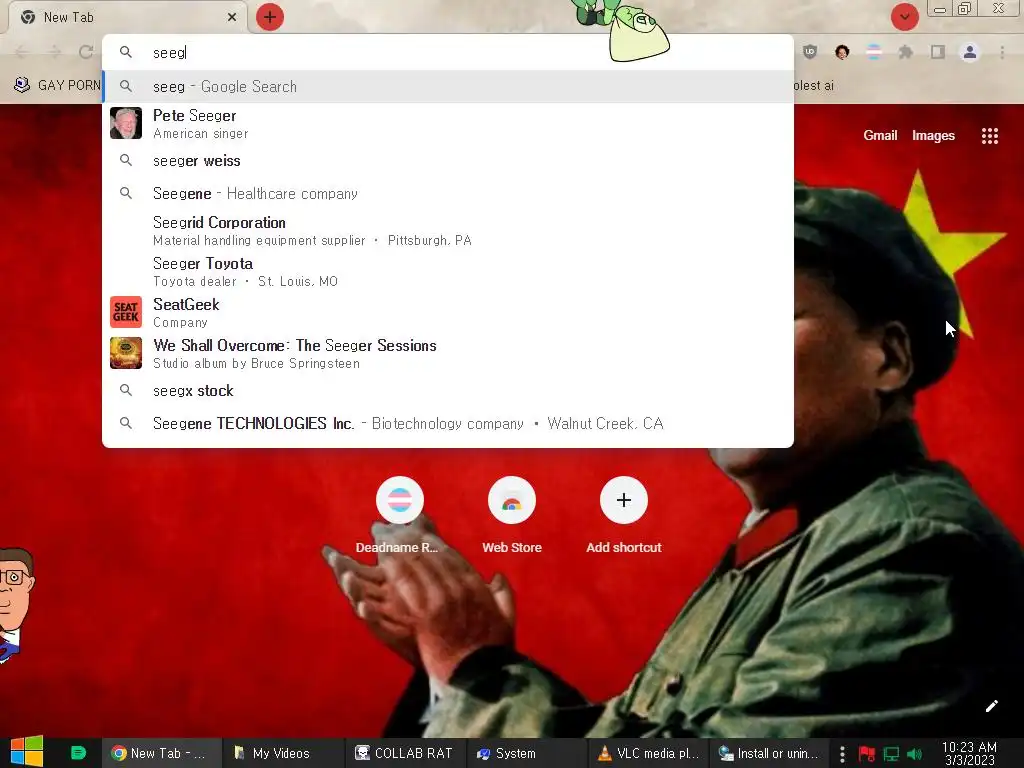Go back with the back arrow

22,52
